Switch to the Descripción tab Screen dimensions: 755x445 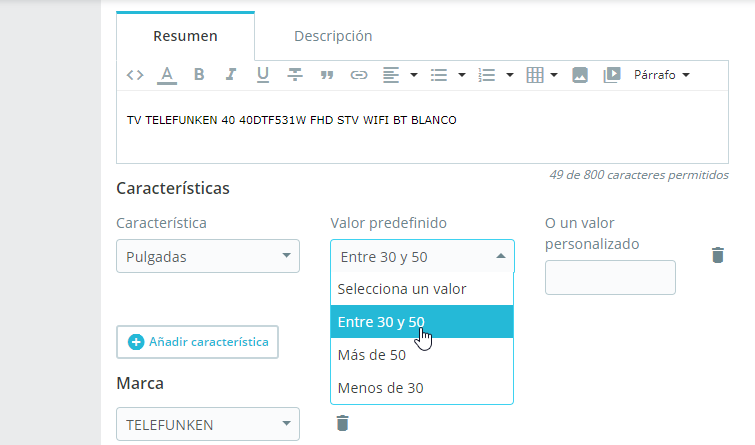tap(333, 36)
